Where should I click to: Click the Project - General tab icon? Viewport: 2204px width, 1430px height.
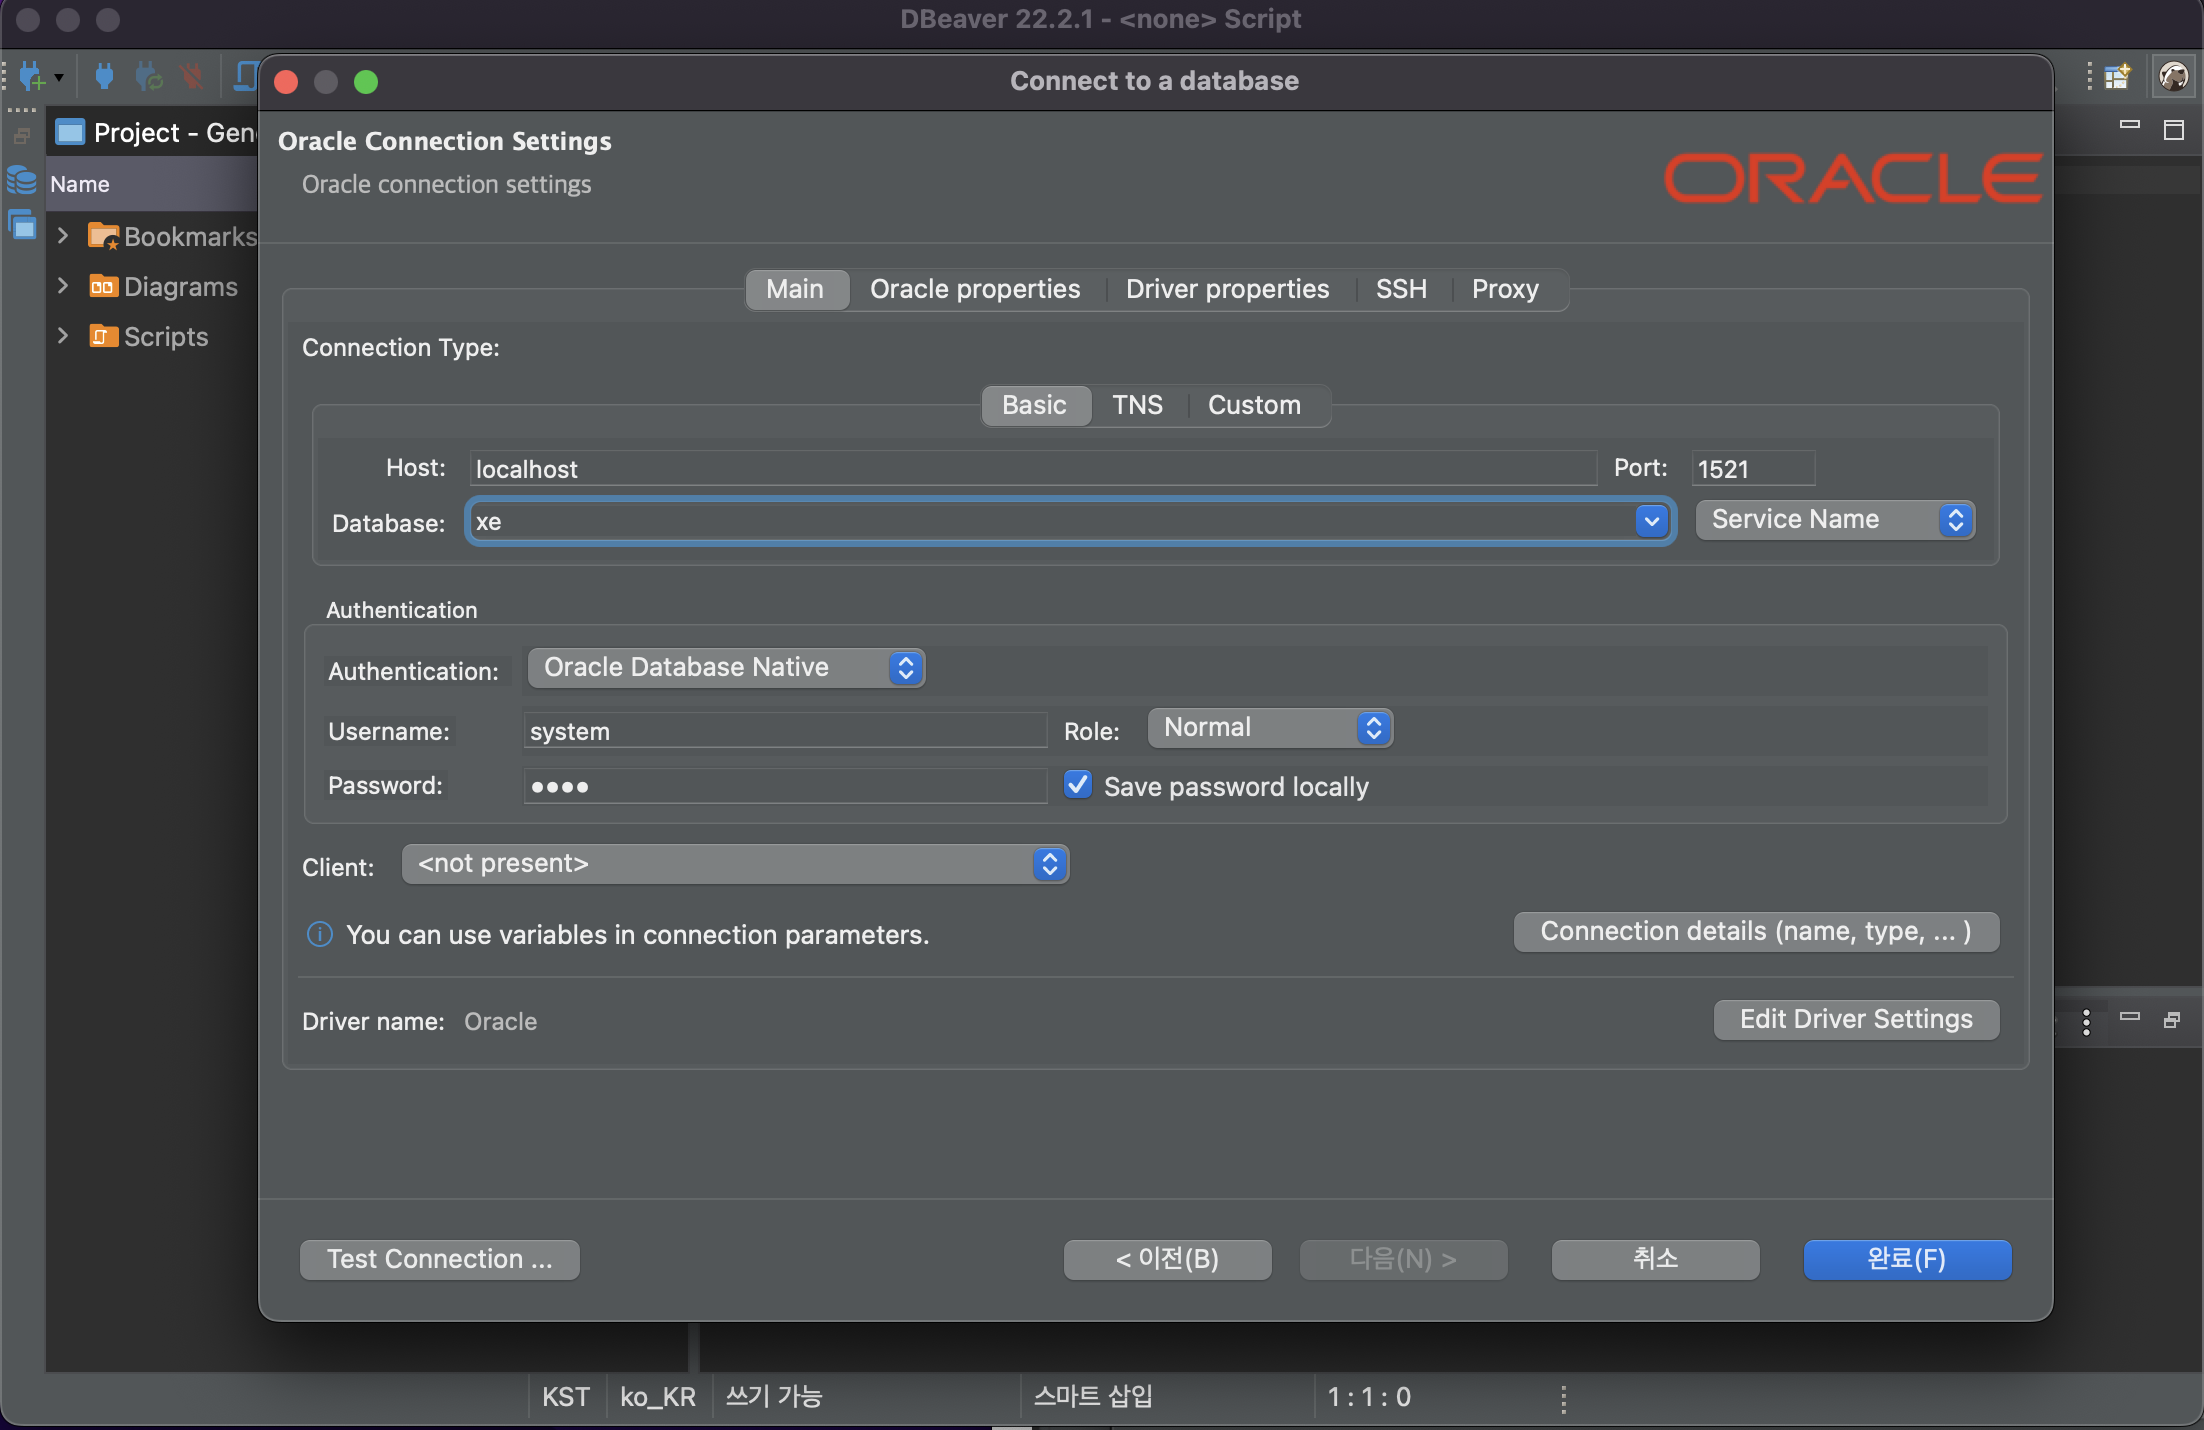tap(70, 132)
